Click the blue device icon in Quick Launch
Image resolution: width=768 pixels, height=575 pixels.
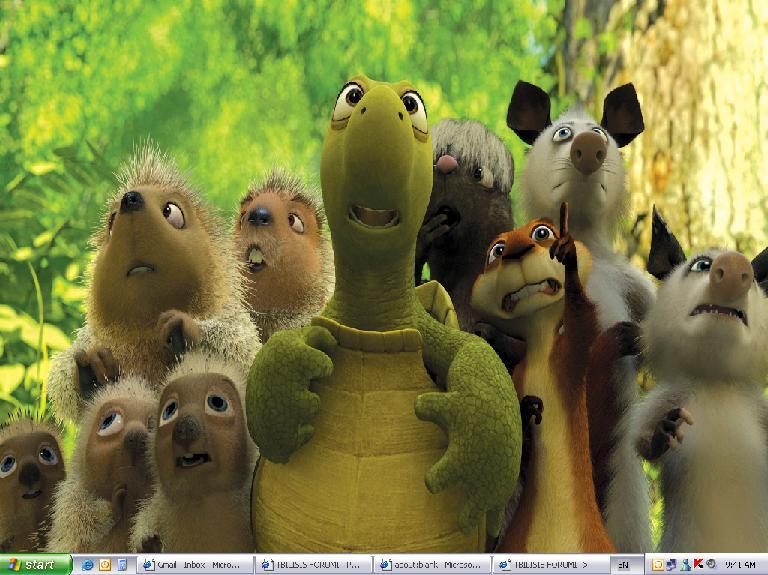pos(122,565)
